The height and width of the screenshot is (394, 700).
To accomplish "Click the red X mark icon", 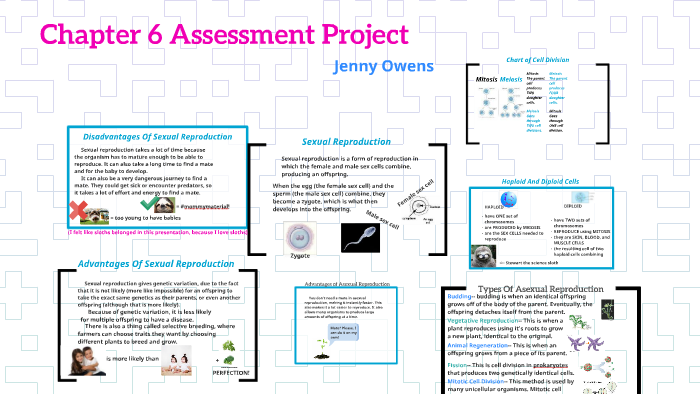I will tap(78, 210).
